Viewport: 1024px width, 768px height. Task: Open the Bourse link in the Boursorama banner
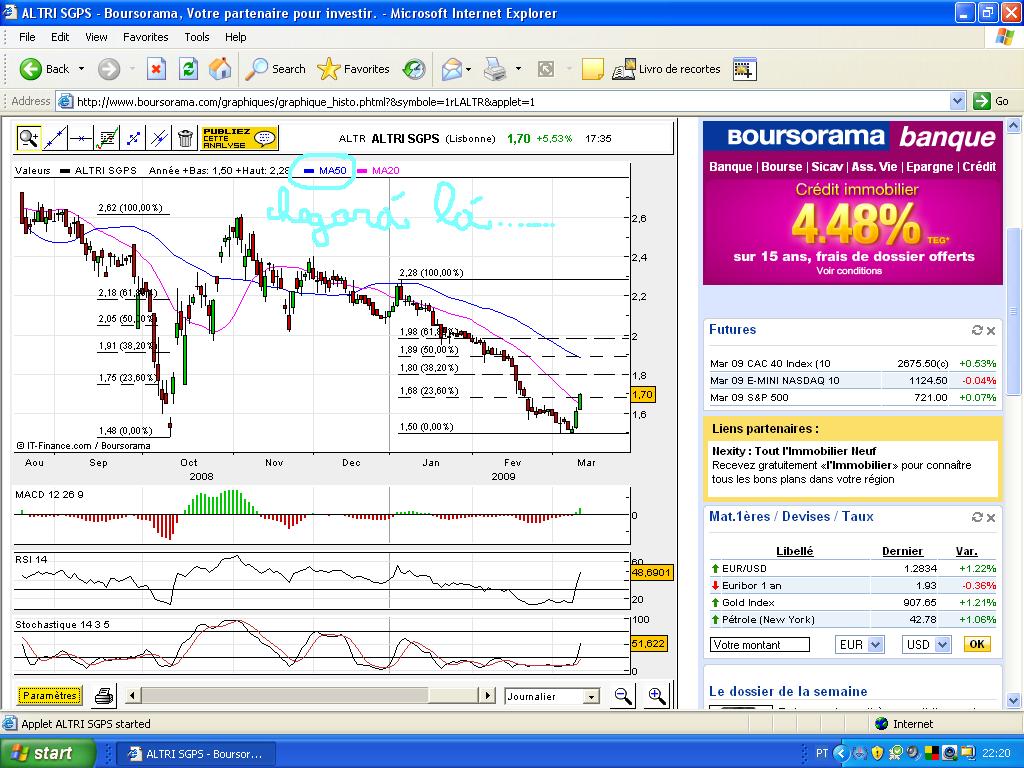pos(782,167)
